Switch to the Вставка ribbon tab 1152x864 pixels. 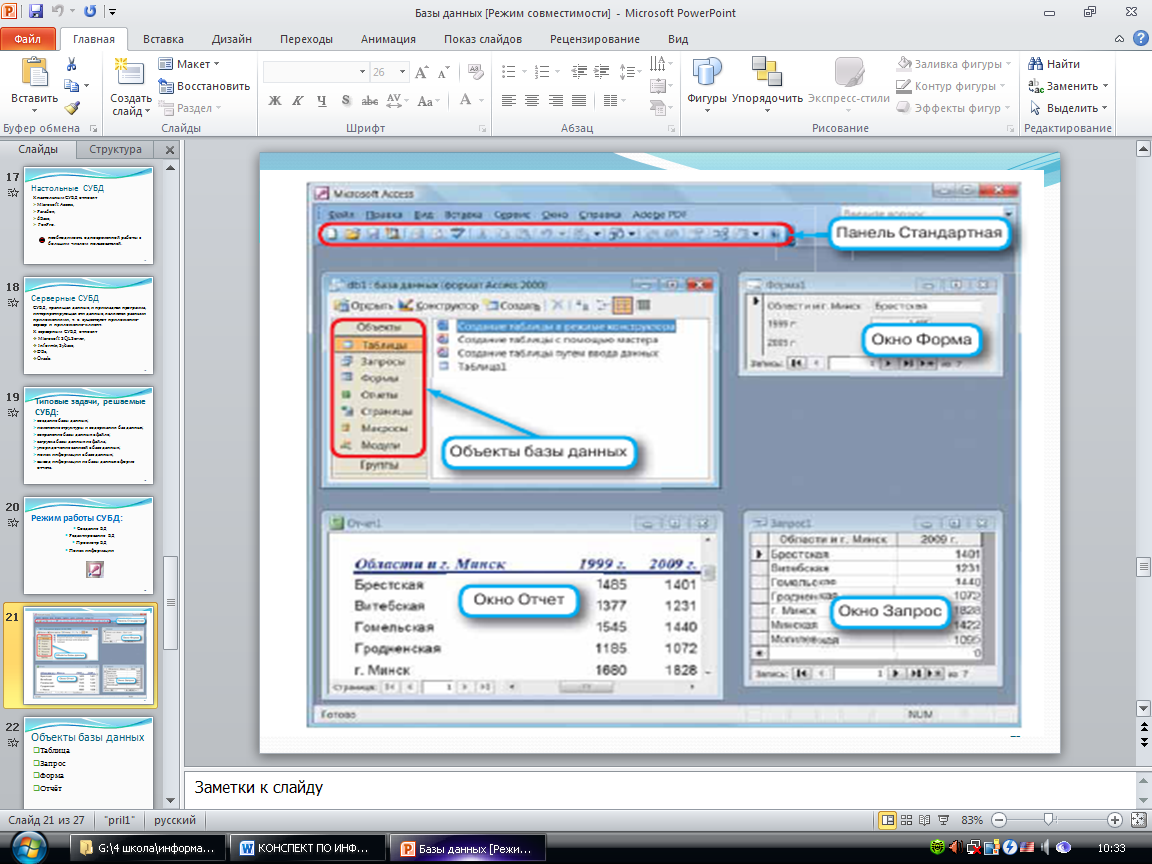click(x=163, y=39)
